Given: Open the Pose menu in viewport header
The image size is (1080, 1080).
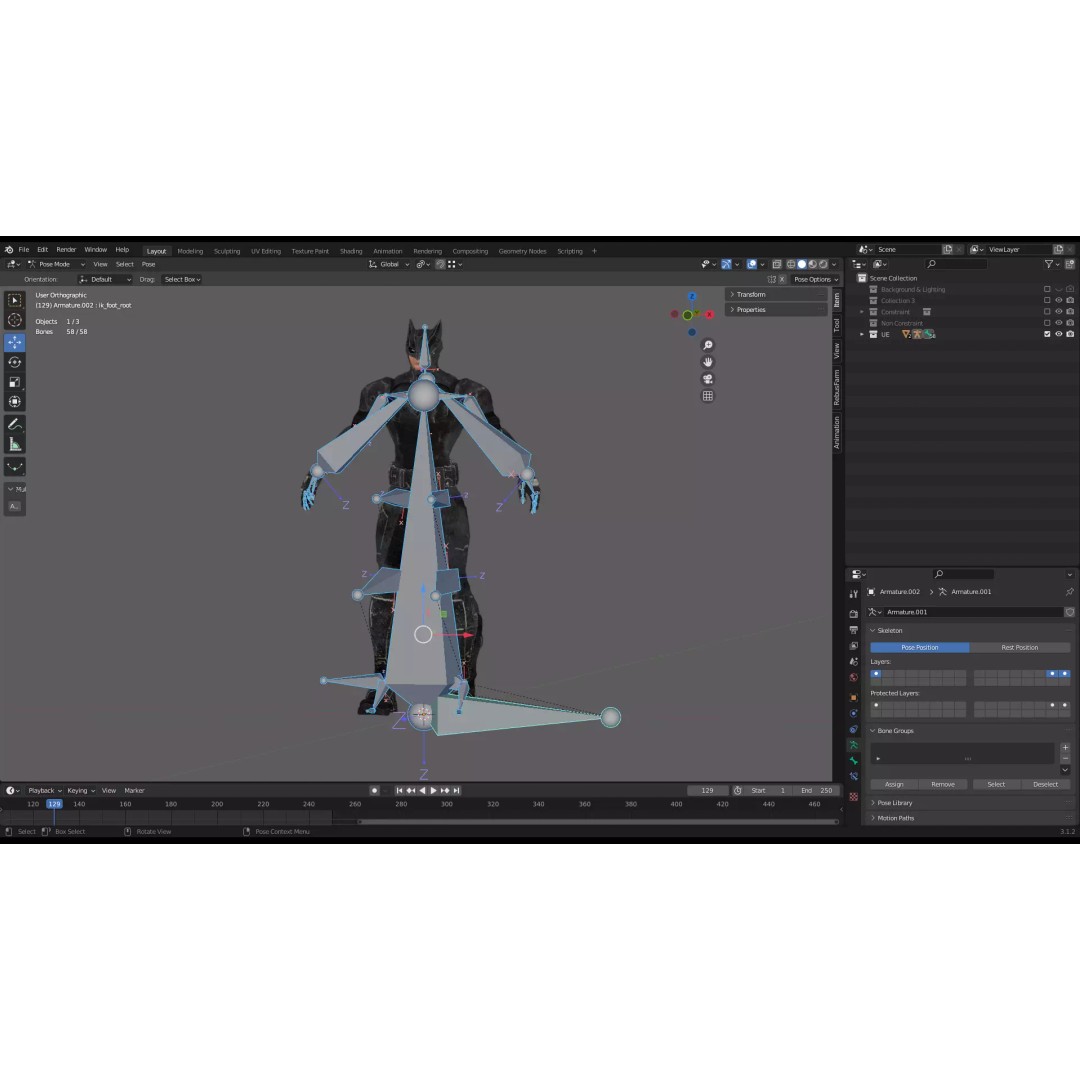Looking at the screenshot, I should coord(148,264).
